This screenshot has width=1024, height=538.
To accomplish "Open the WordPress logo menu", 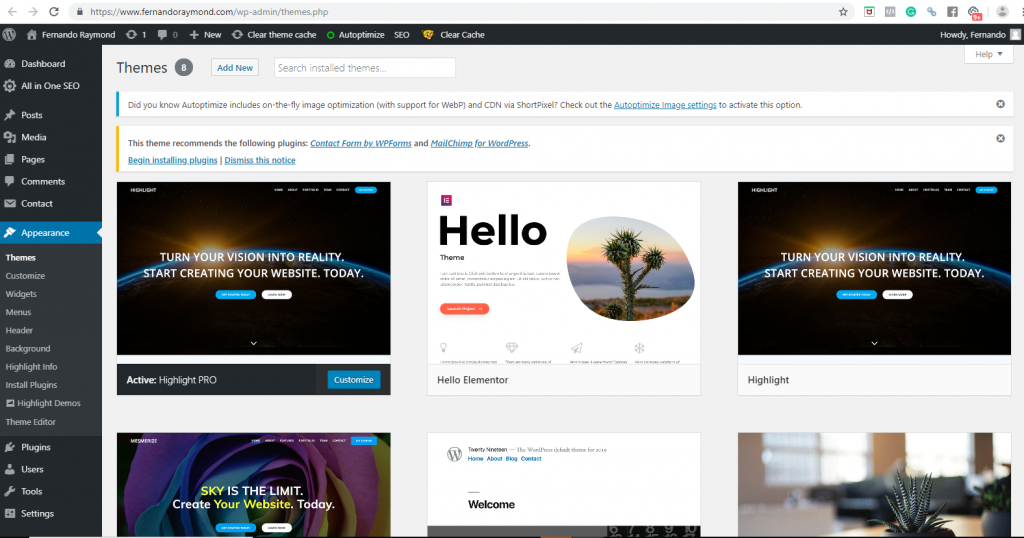I will [9, 35].
